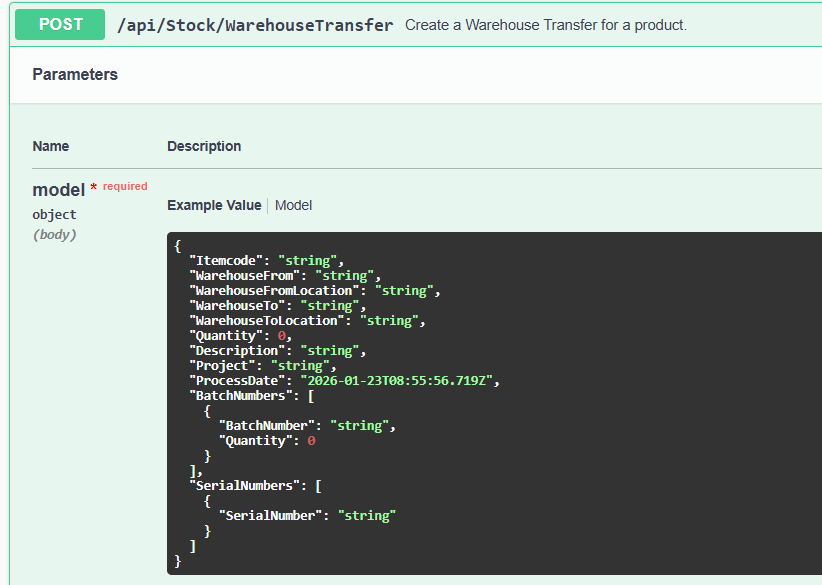
Task: Switch to the Model tab
Action: click(x=293, y=205)
